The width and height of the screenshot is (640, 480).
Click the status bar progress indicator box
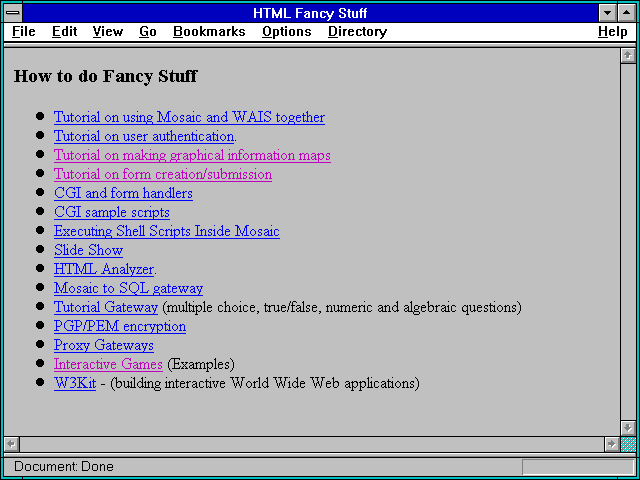(578, 467)
